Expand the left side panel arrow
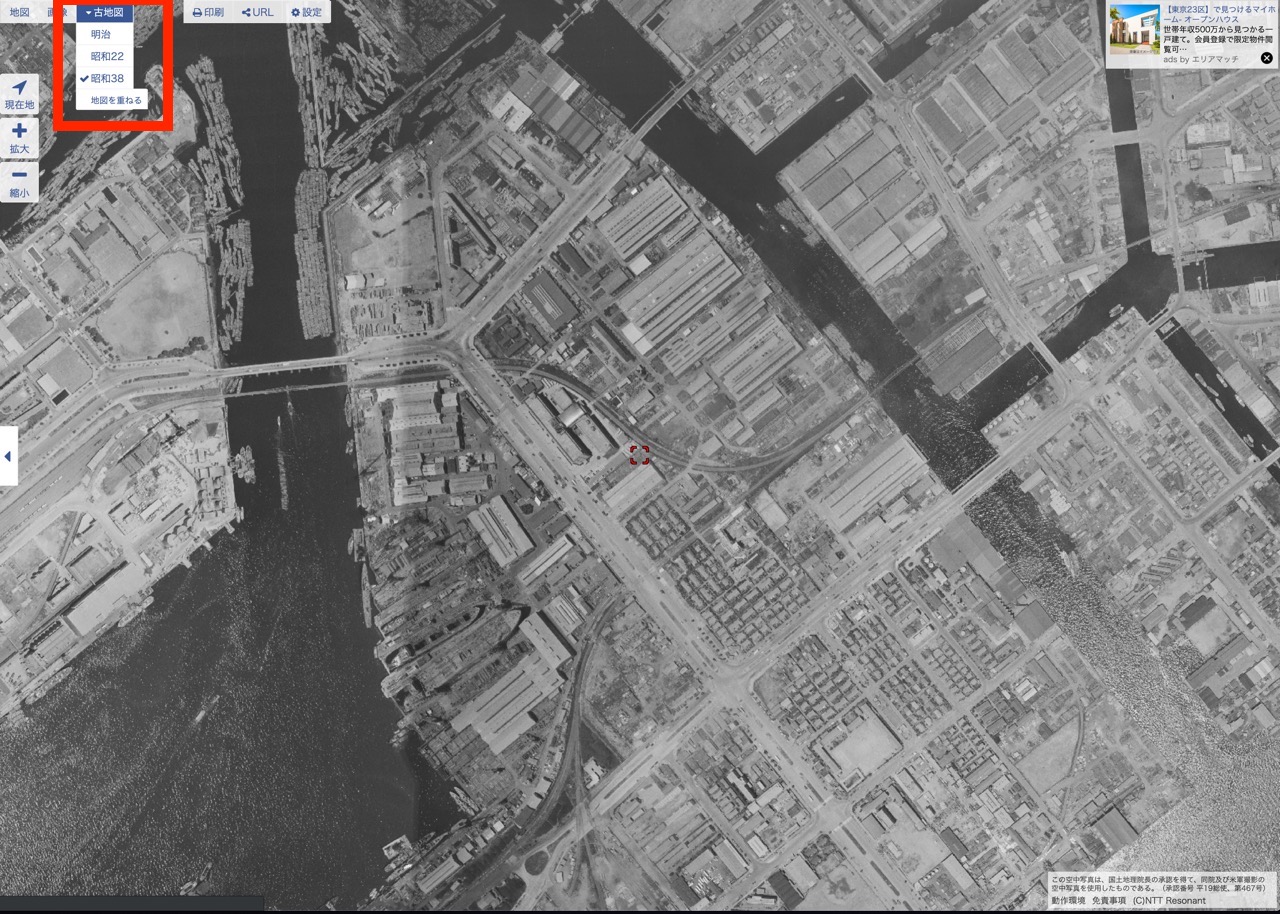The image size is (1280, 914). click(8, 456)
